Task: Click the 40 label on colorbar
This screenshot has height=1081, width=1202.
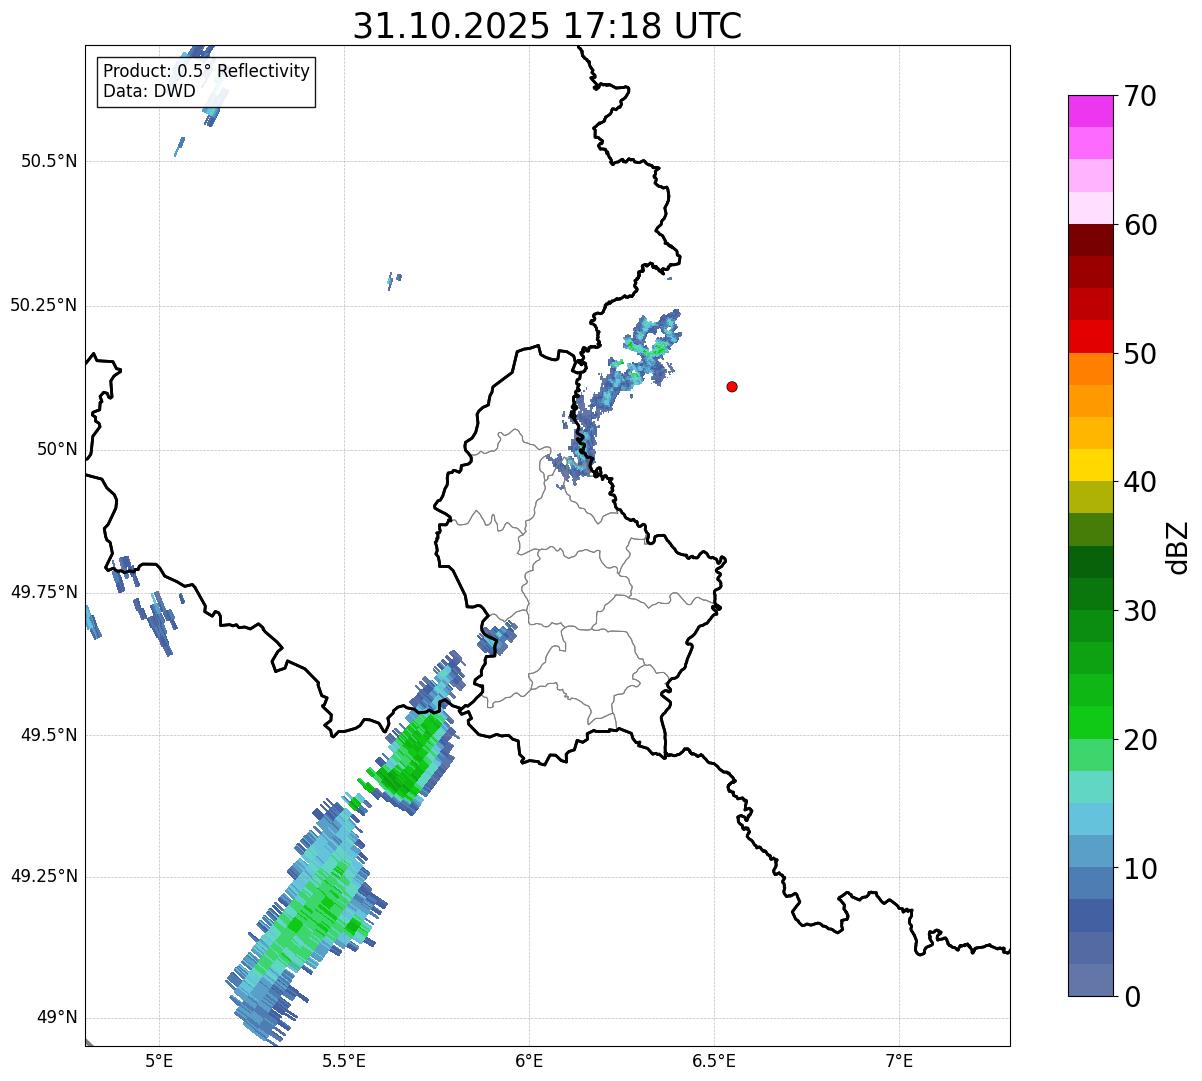Action: tap(1140, 482)
